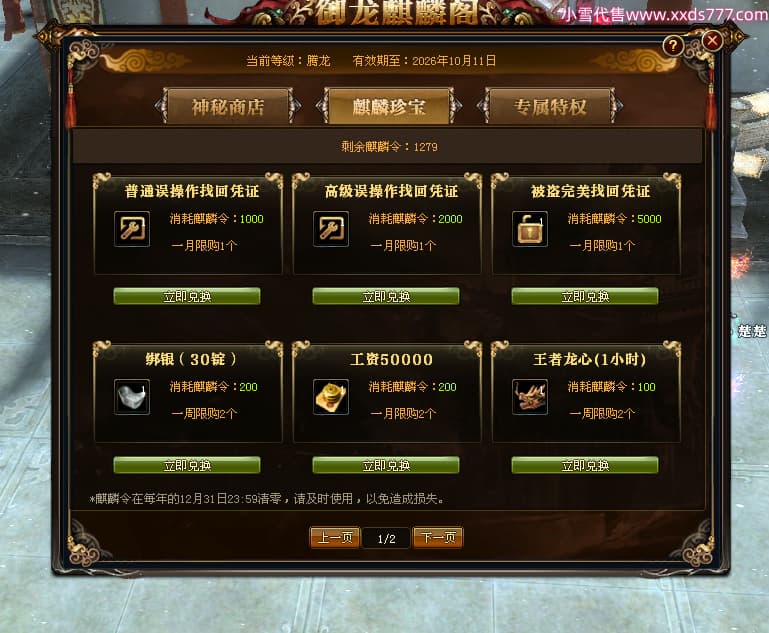Click 立即兑换 under 高级误操作找回凭证
The image size is (769, 633).
(x=386, y=297)
